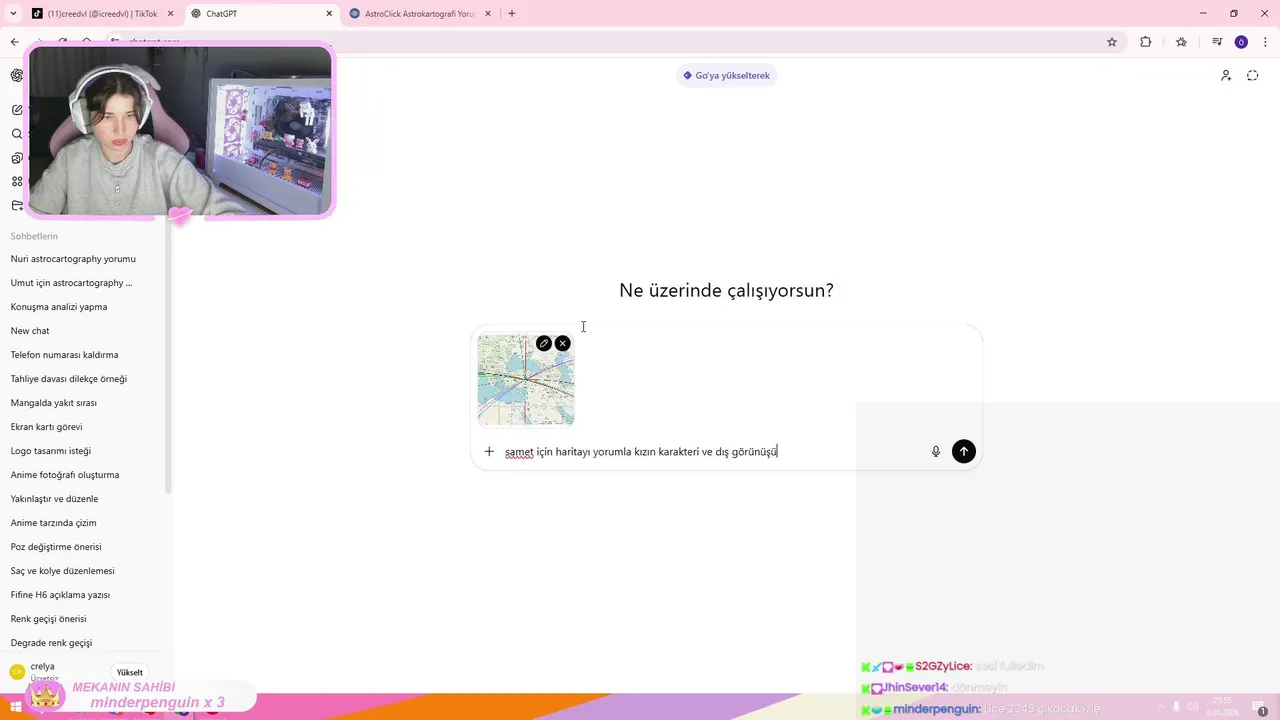Open a new browser tab
The width and height of the screenshot is (1280, 720).
tap(512, 14)
